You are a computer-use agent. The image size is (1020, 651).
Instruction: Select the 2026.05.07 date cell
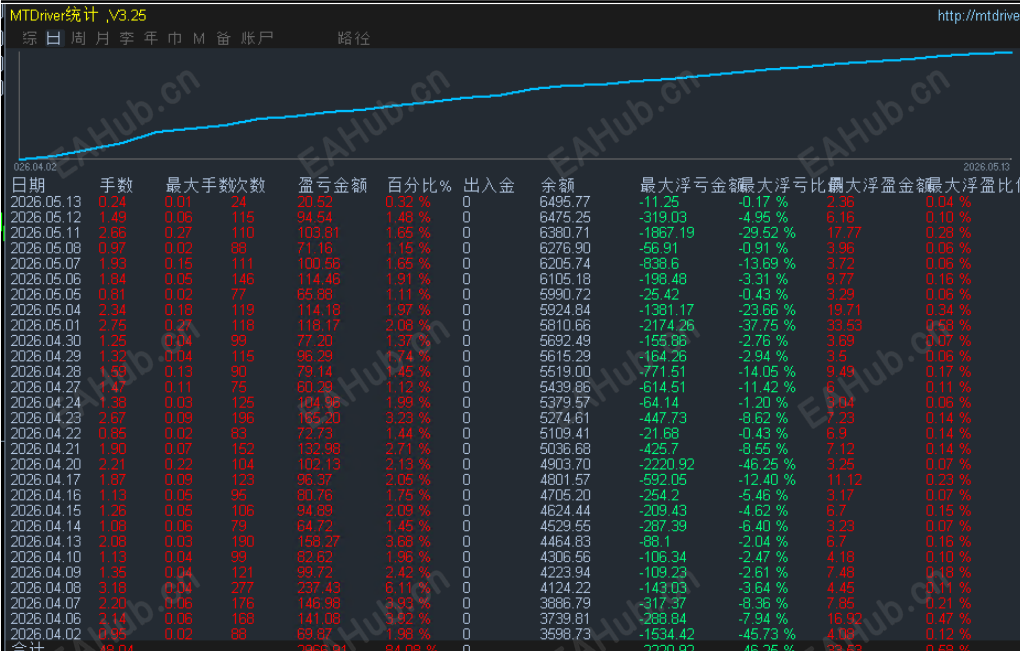[x=46, y=263]
